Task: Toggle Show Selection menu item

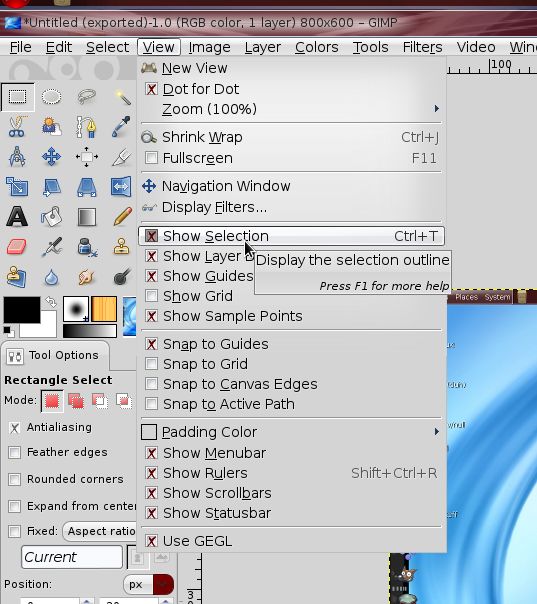Action: click(x=292, y=236)
